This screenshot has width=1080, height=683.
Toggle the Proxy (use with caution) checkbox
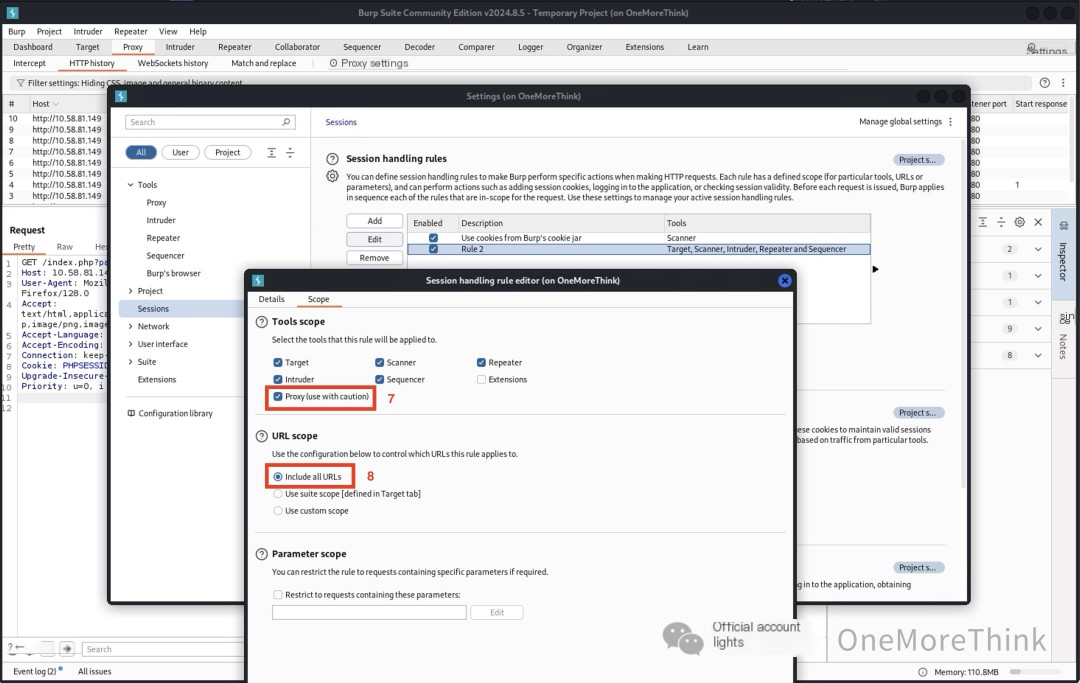point(278,397)
